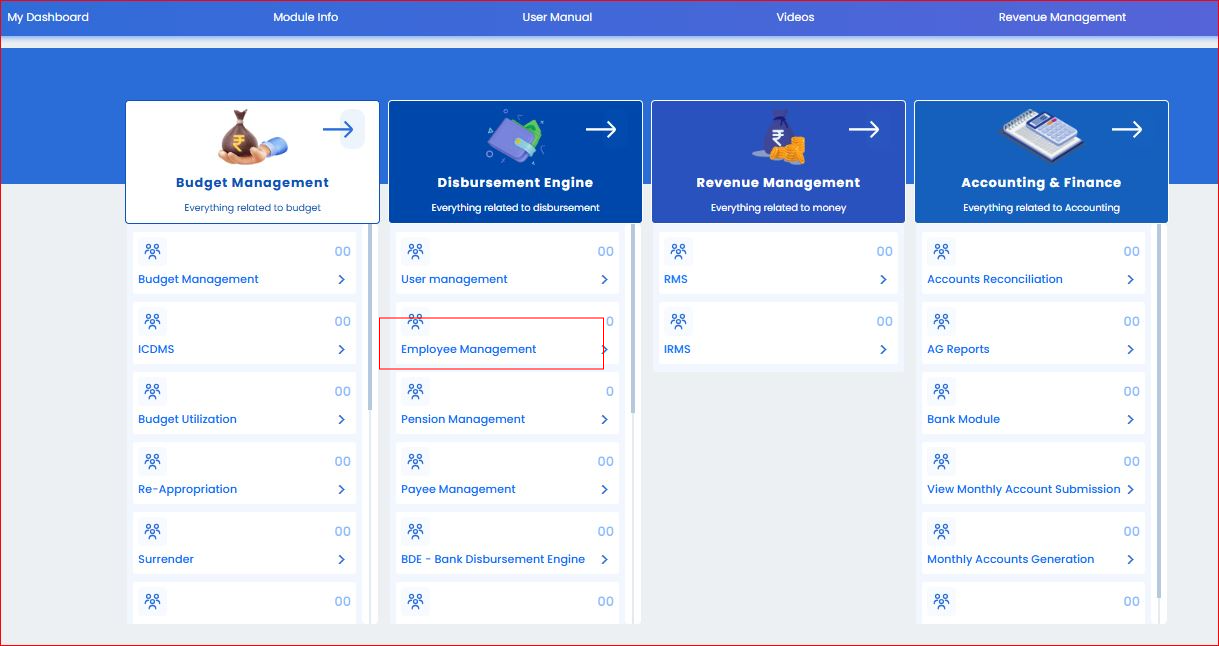Click the people icon above Budget Utilization
Viewport: 1219px width, 646px height.
(152, 391)
